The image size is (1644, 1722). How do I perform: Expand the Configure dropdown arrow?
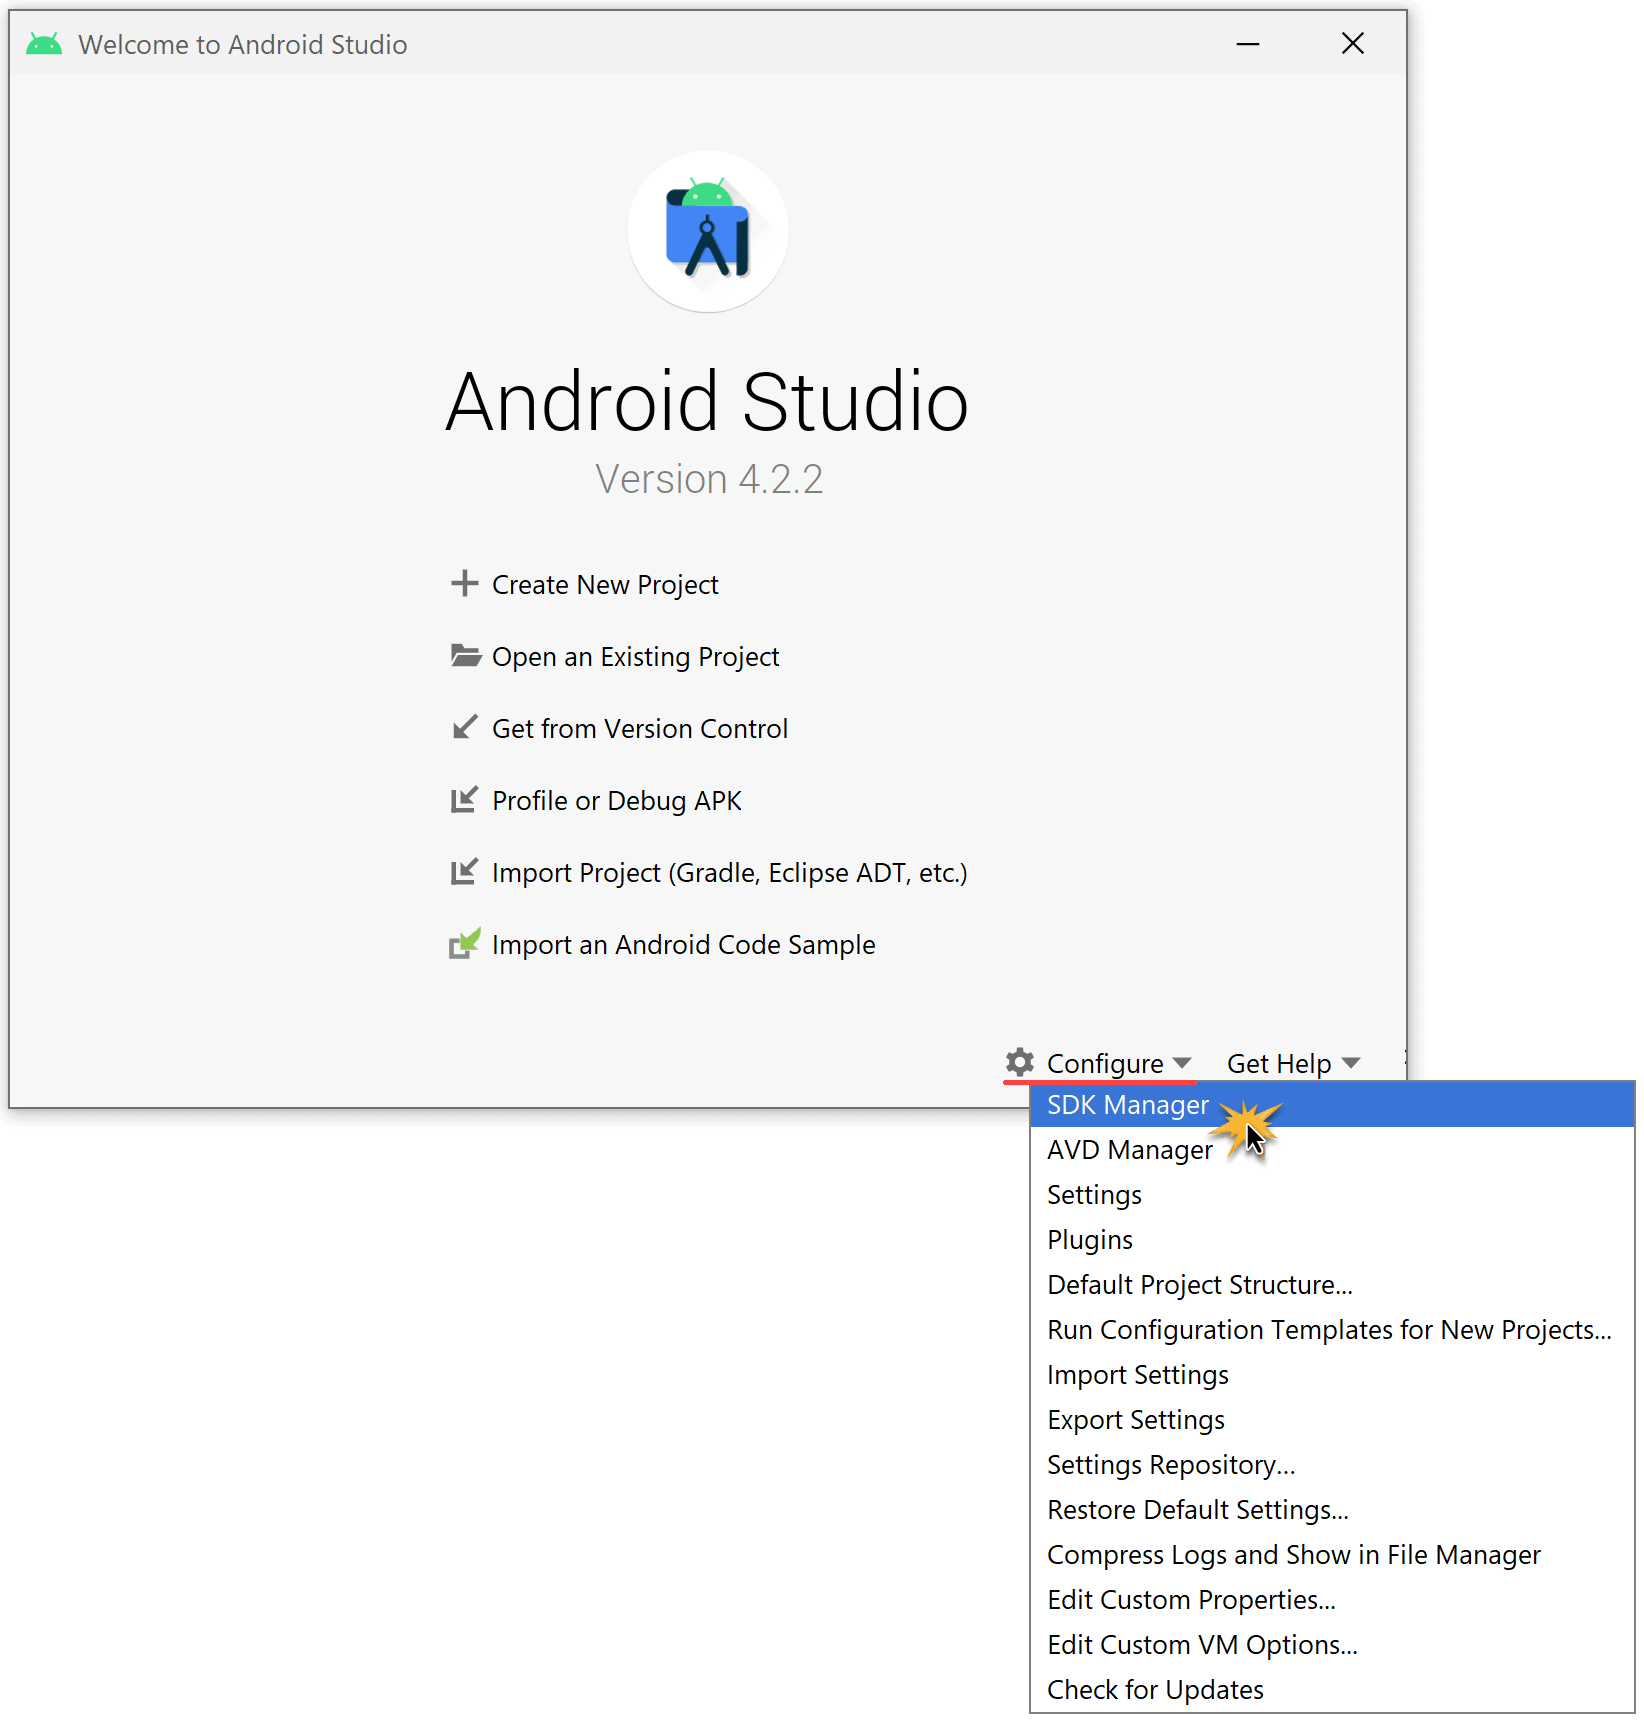(x=1182, y=1062)
